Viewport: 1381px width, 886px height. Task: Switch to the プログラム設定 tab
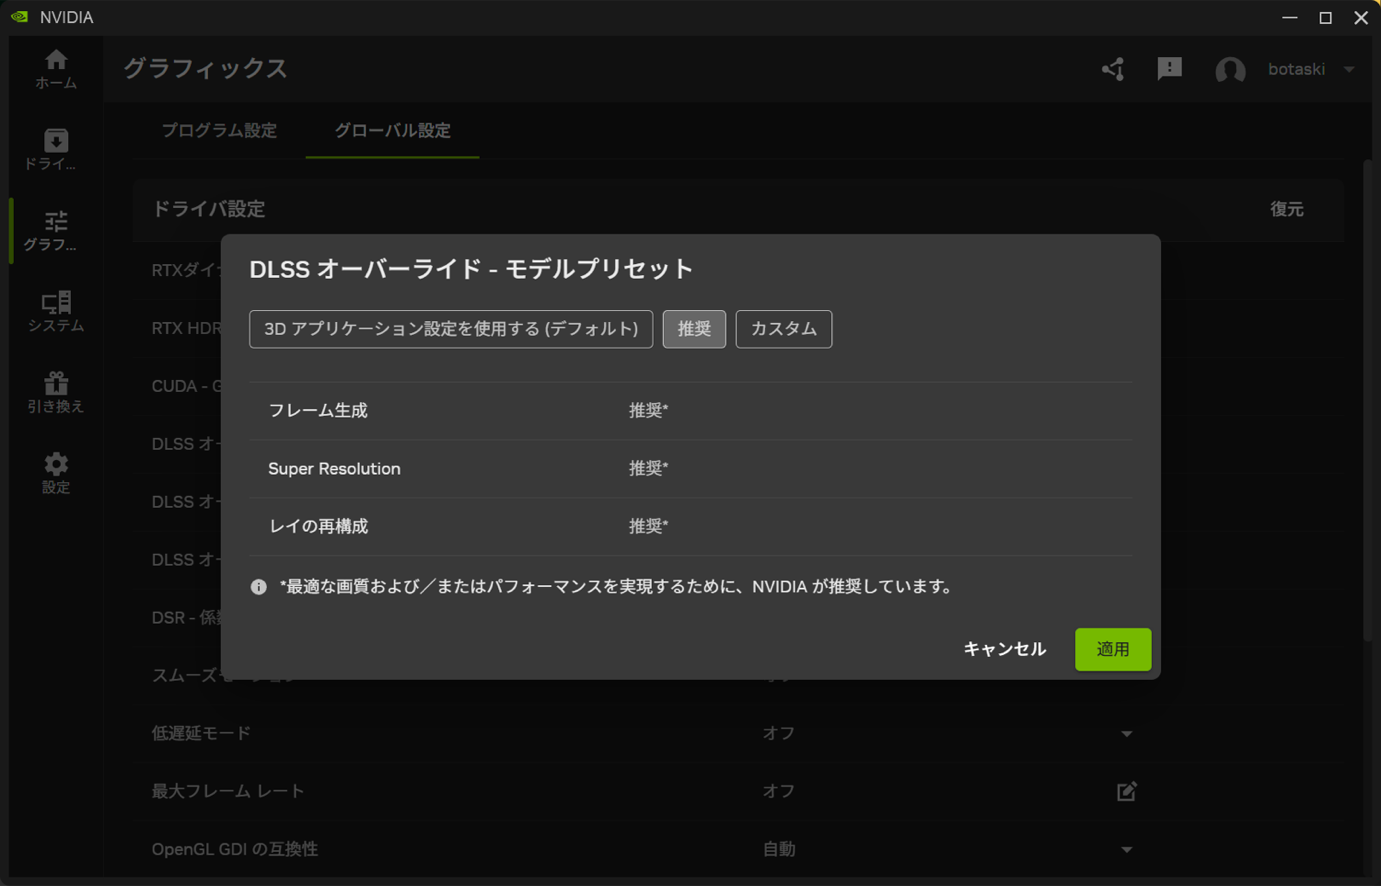pyautogui.click(x=219, y=131)
